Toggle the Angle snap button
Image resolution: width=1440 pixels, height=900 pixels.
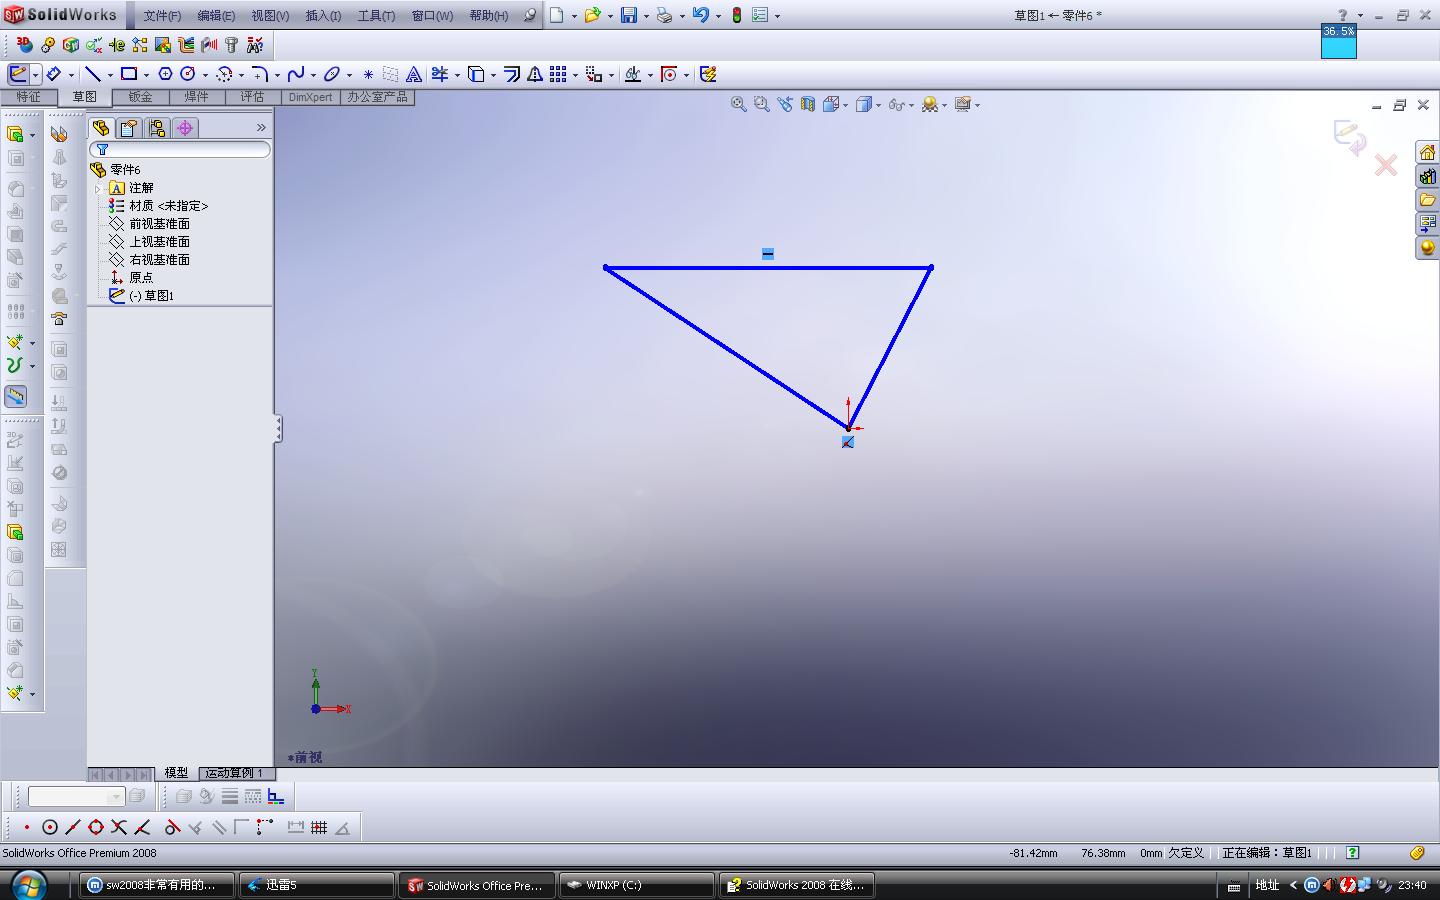tap(343, 827)
